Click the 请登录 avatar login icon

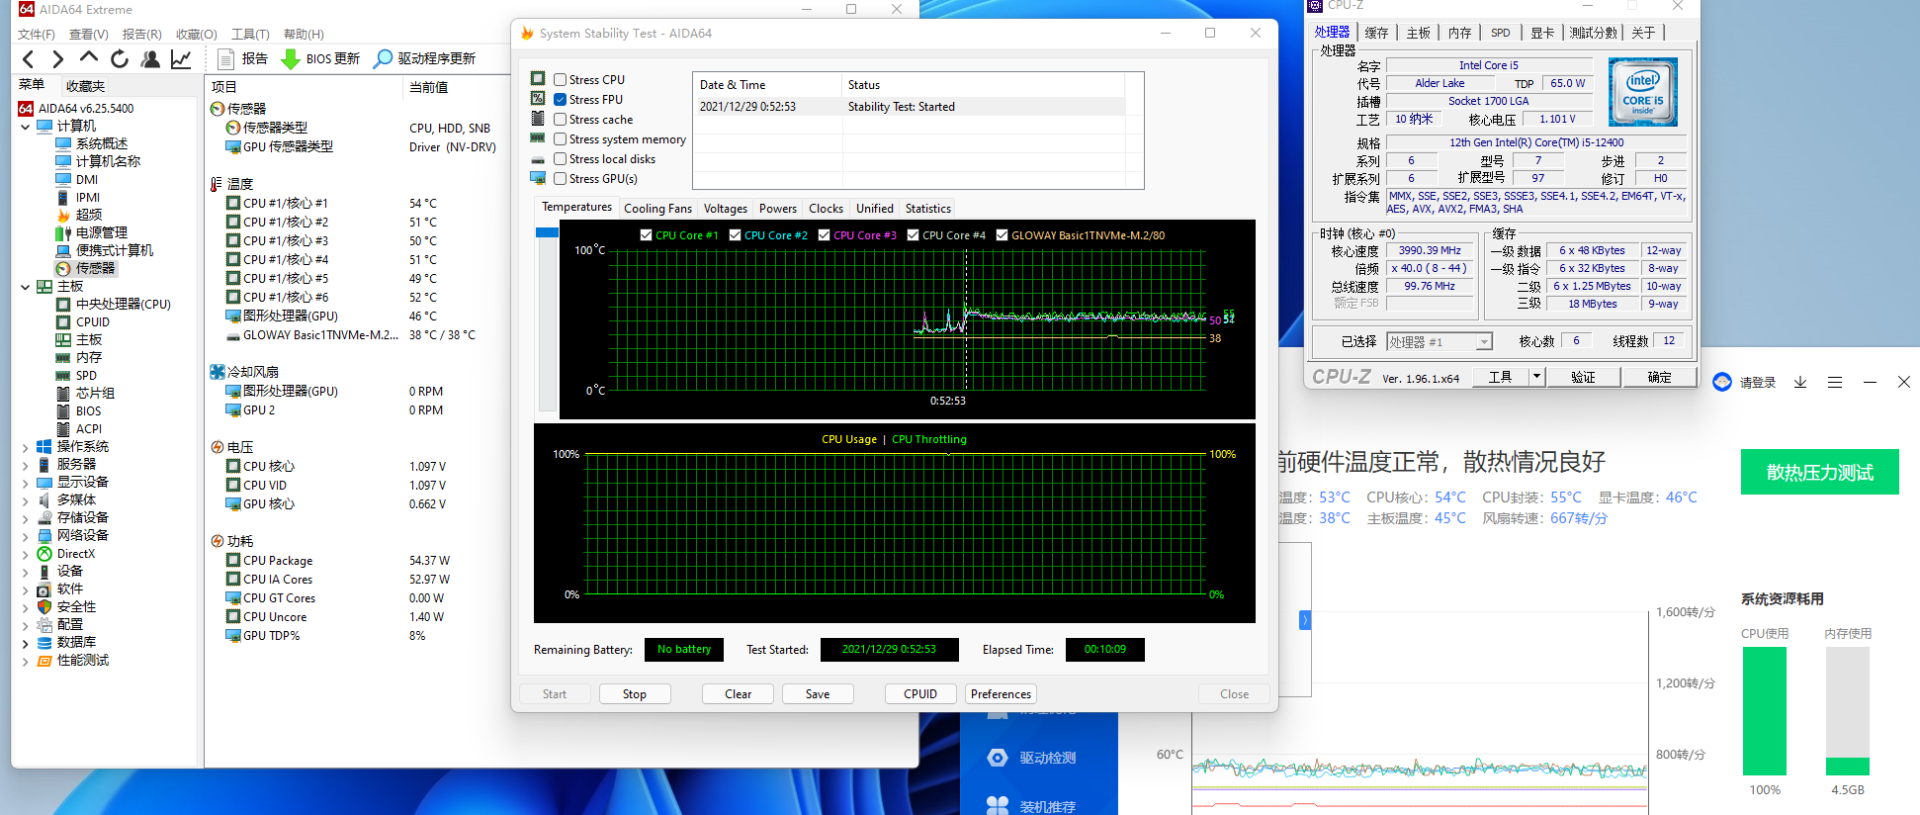tap(1722, 382)
